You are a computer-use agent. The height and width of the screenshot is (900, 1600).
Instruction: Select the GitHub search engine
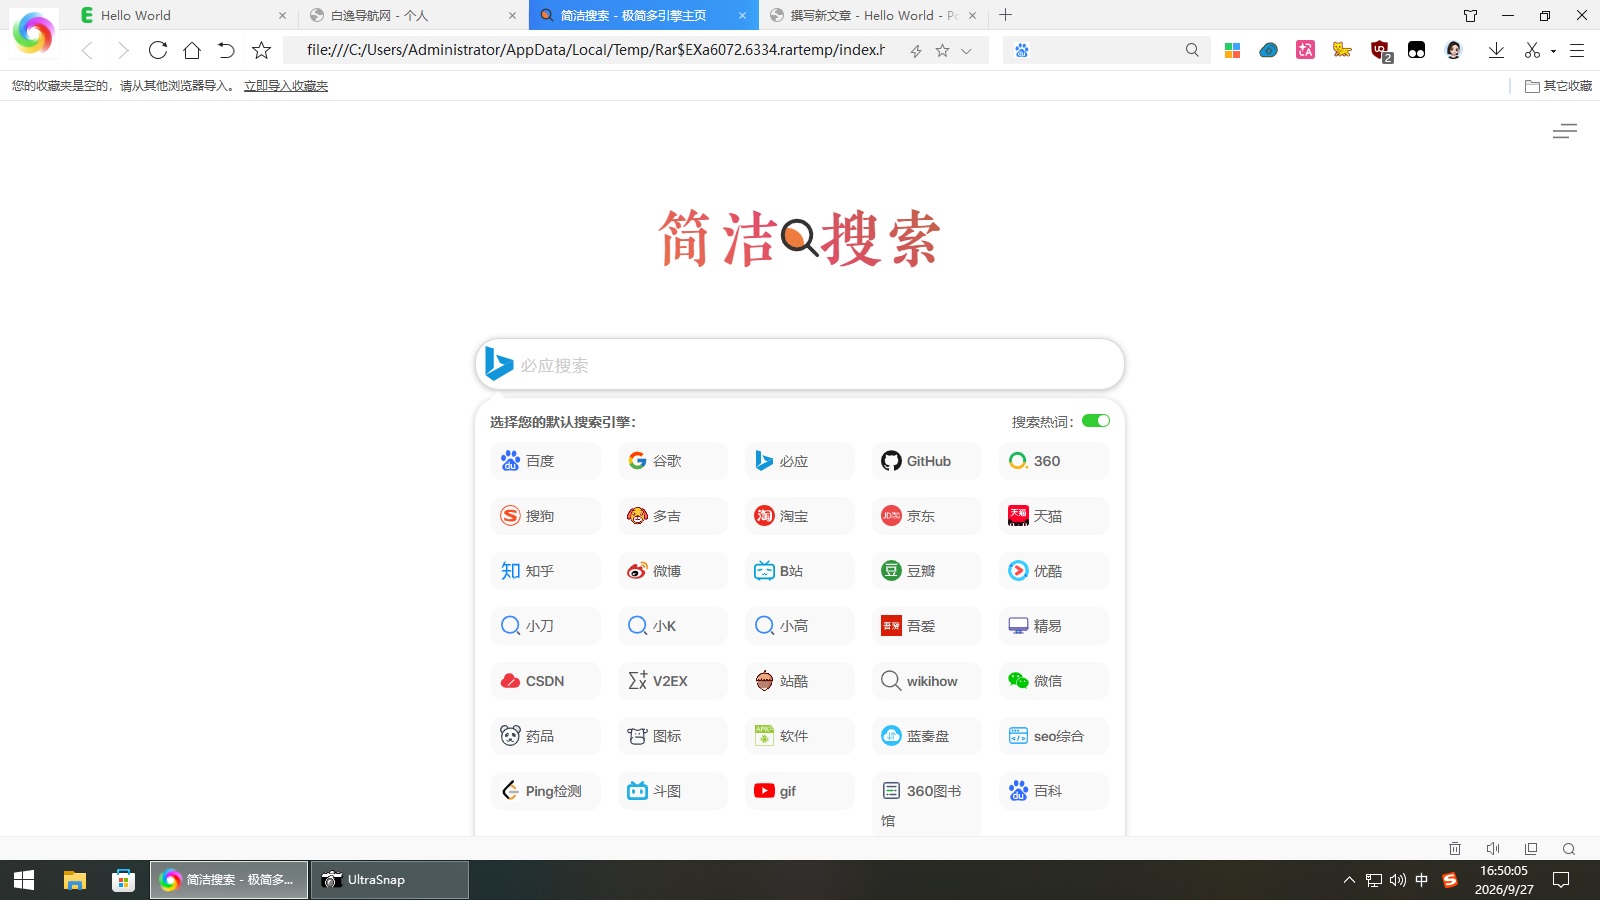926,461
